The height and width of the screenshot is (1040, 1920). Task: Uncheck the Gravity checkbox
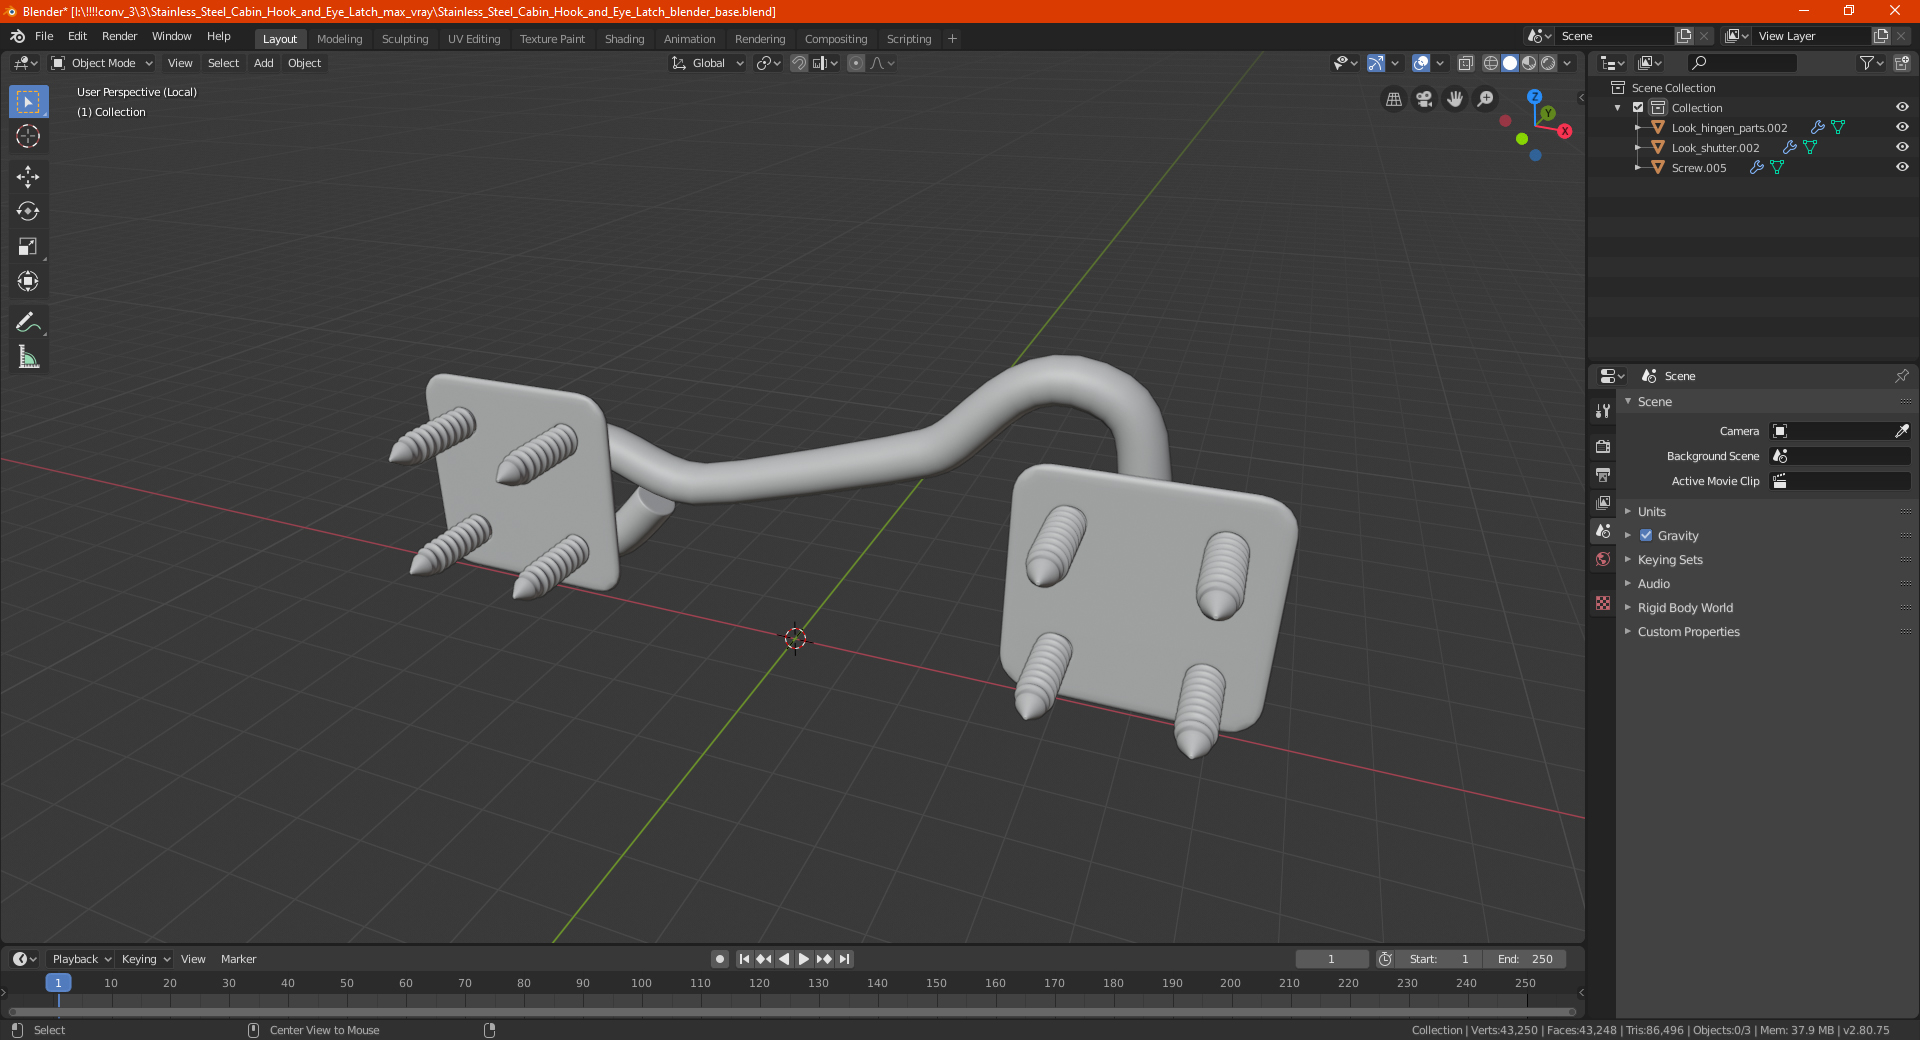[1646, 536]
